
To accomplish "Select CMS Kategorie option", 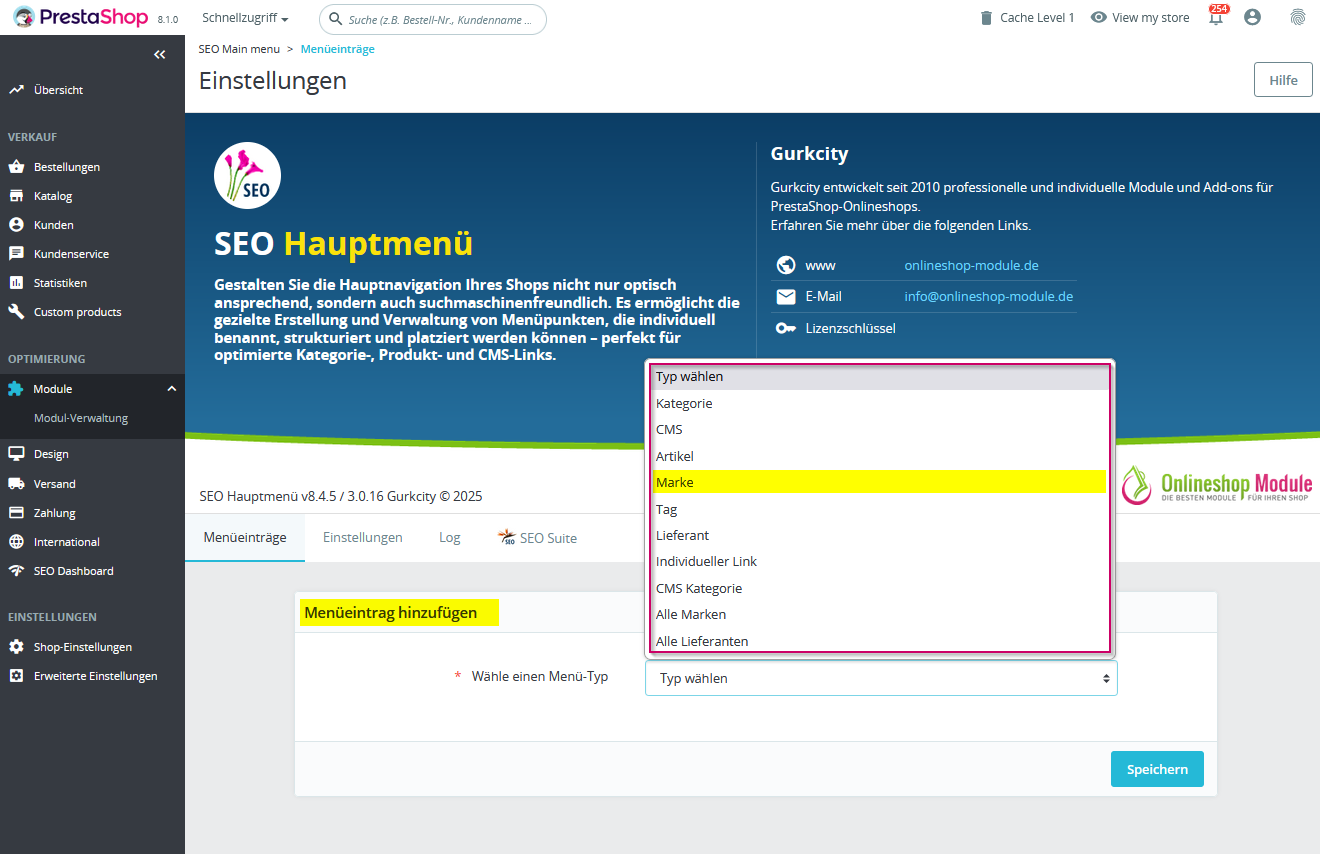I will click(x=880, y=588).
